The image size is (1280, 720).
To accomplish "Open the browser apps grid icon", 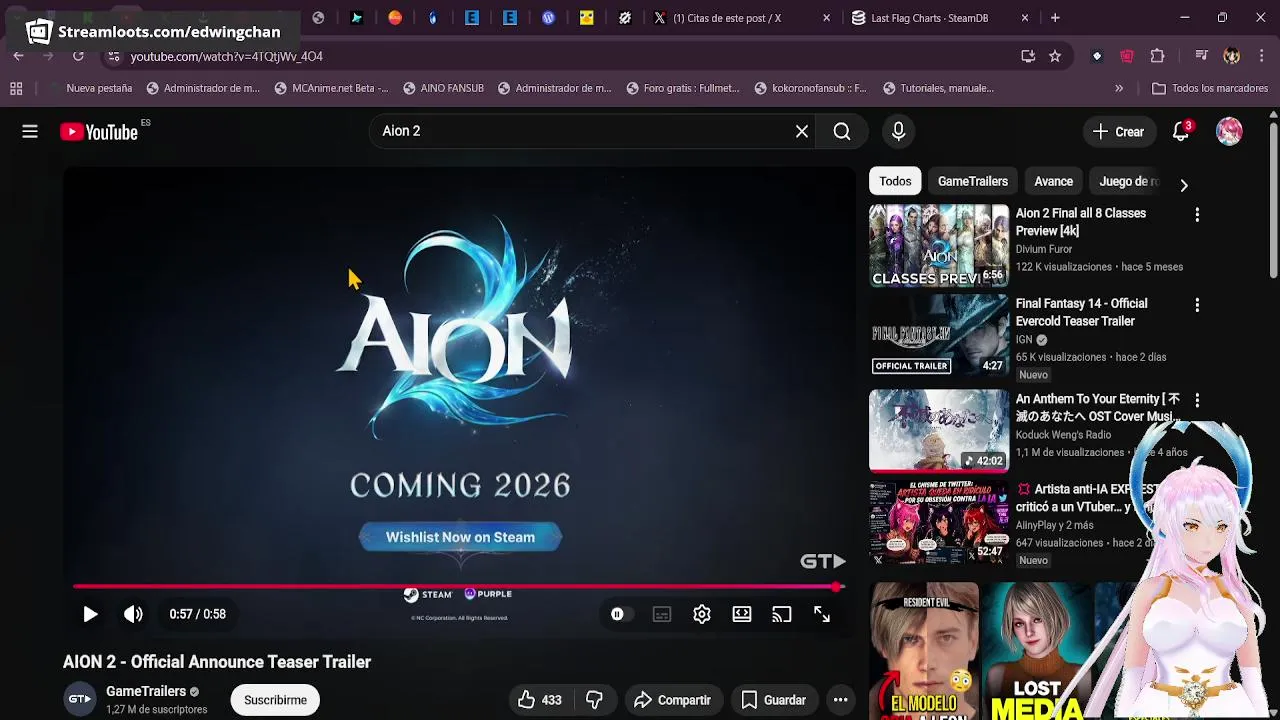I will [x=16, y=88].
